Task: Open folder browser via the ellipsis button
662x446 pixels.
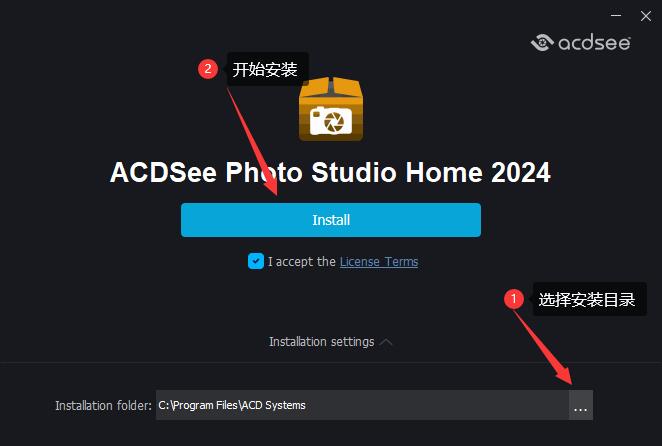Action: pos(581,405)
